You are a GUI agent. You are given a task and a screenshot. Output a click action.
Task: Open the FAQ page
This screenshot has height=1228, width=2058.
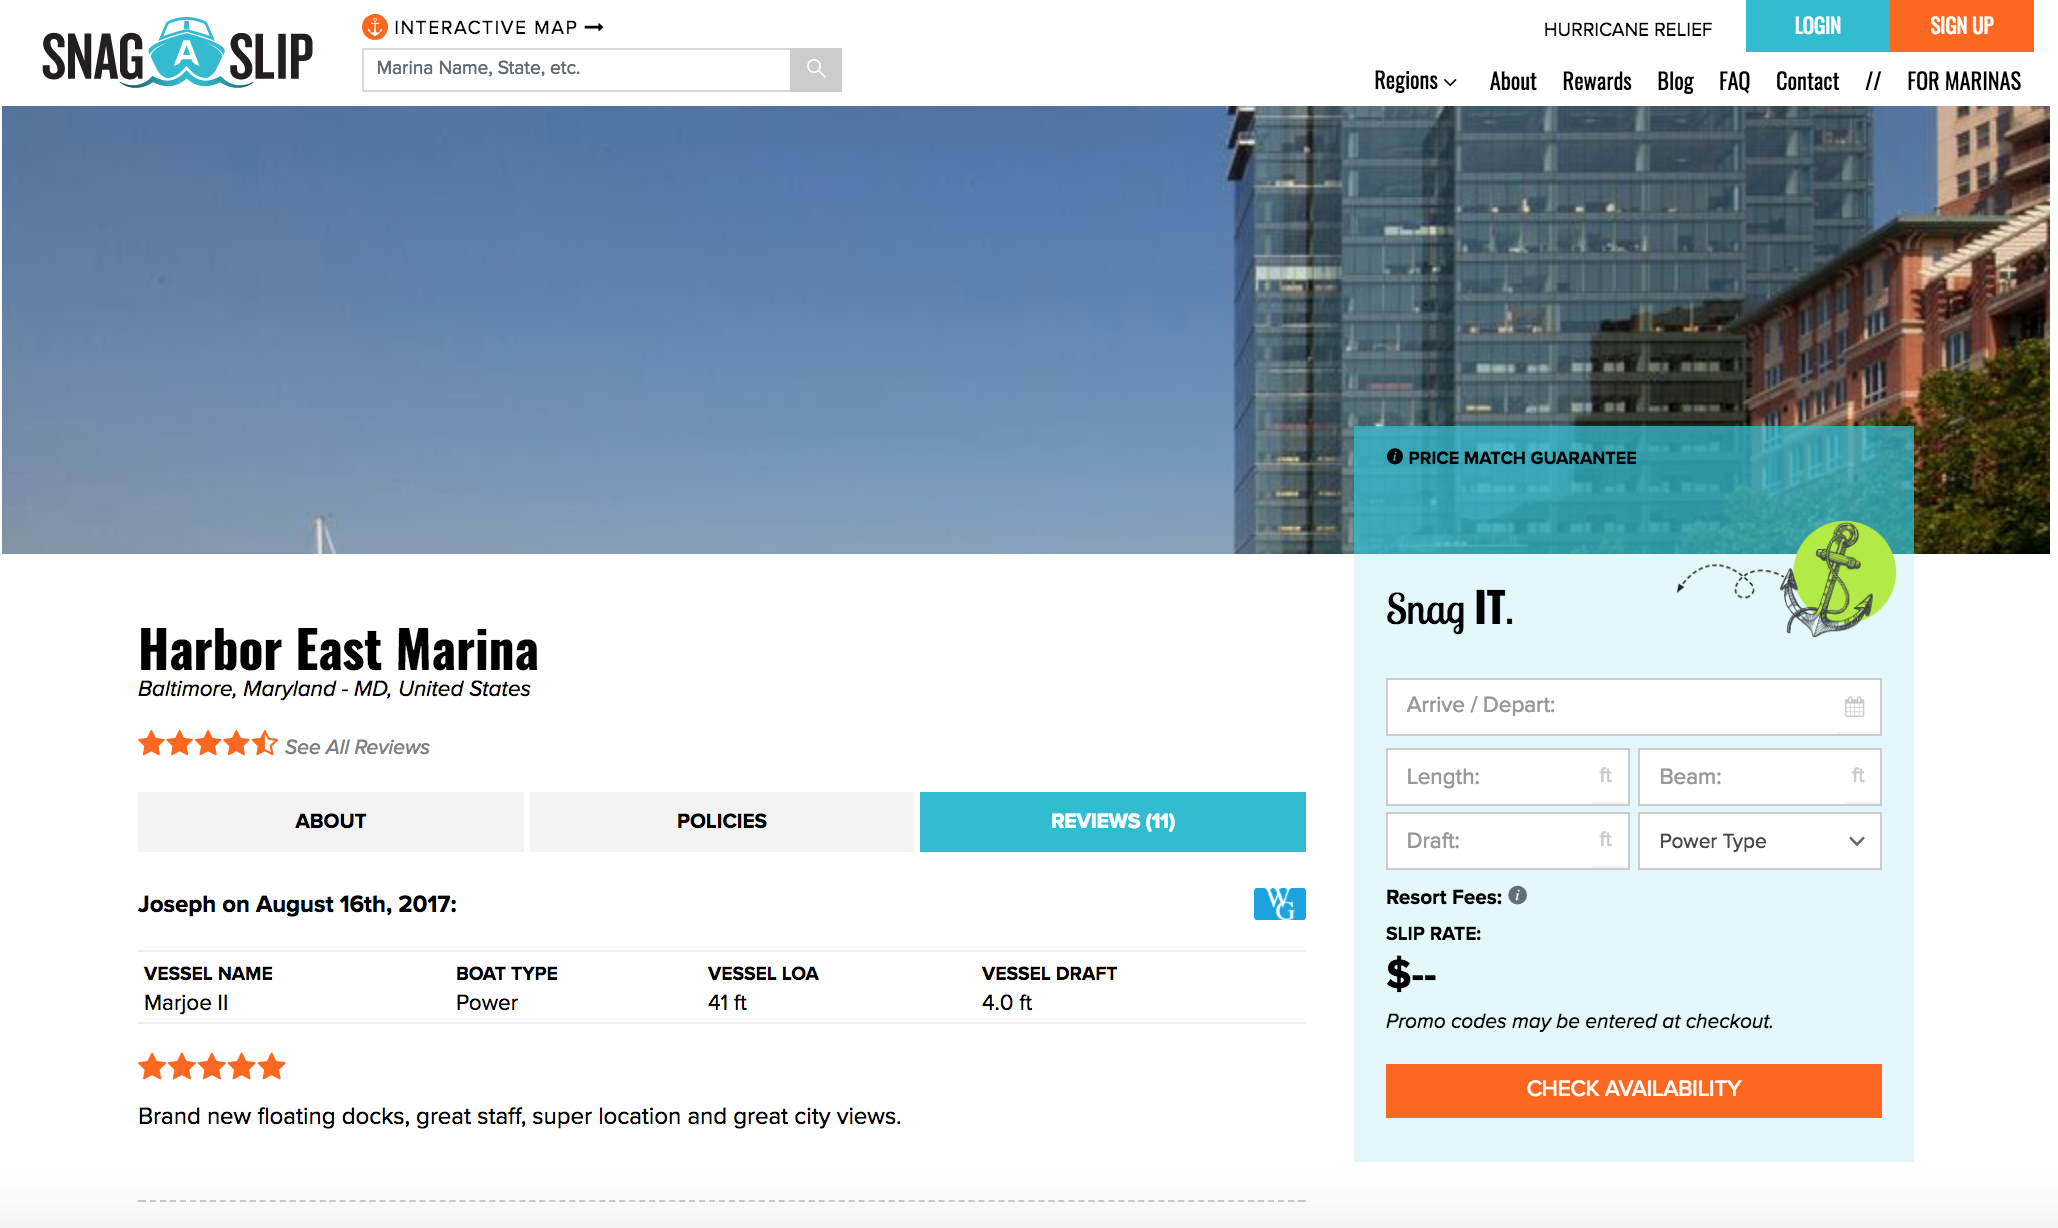(1735, 81)
